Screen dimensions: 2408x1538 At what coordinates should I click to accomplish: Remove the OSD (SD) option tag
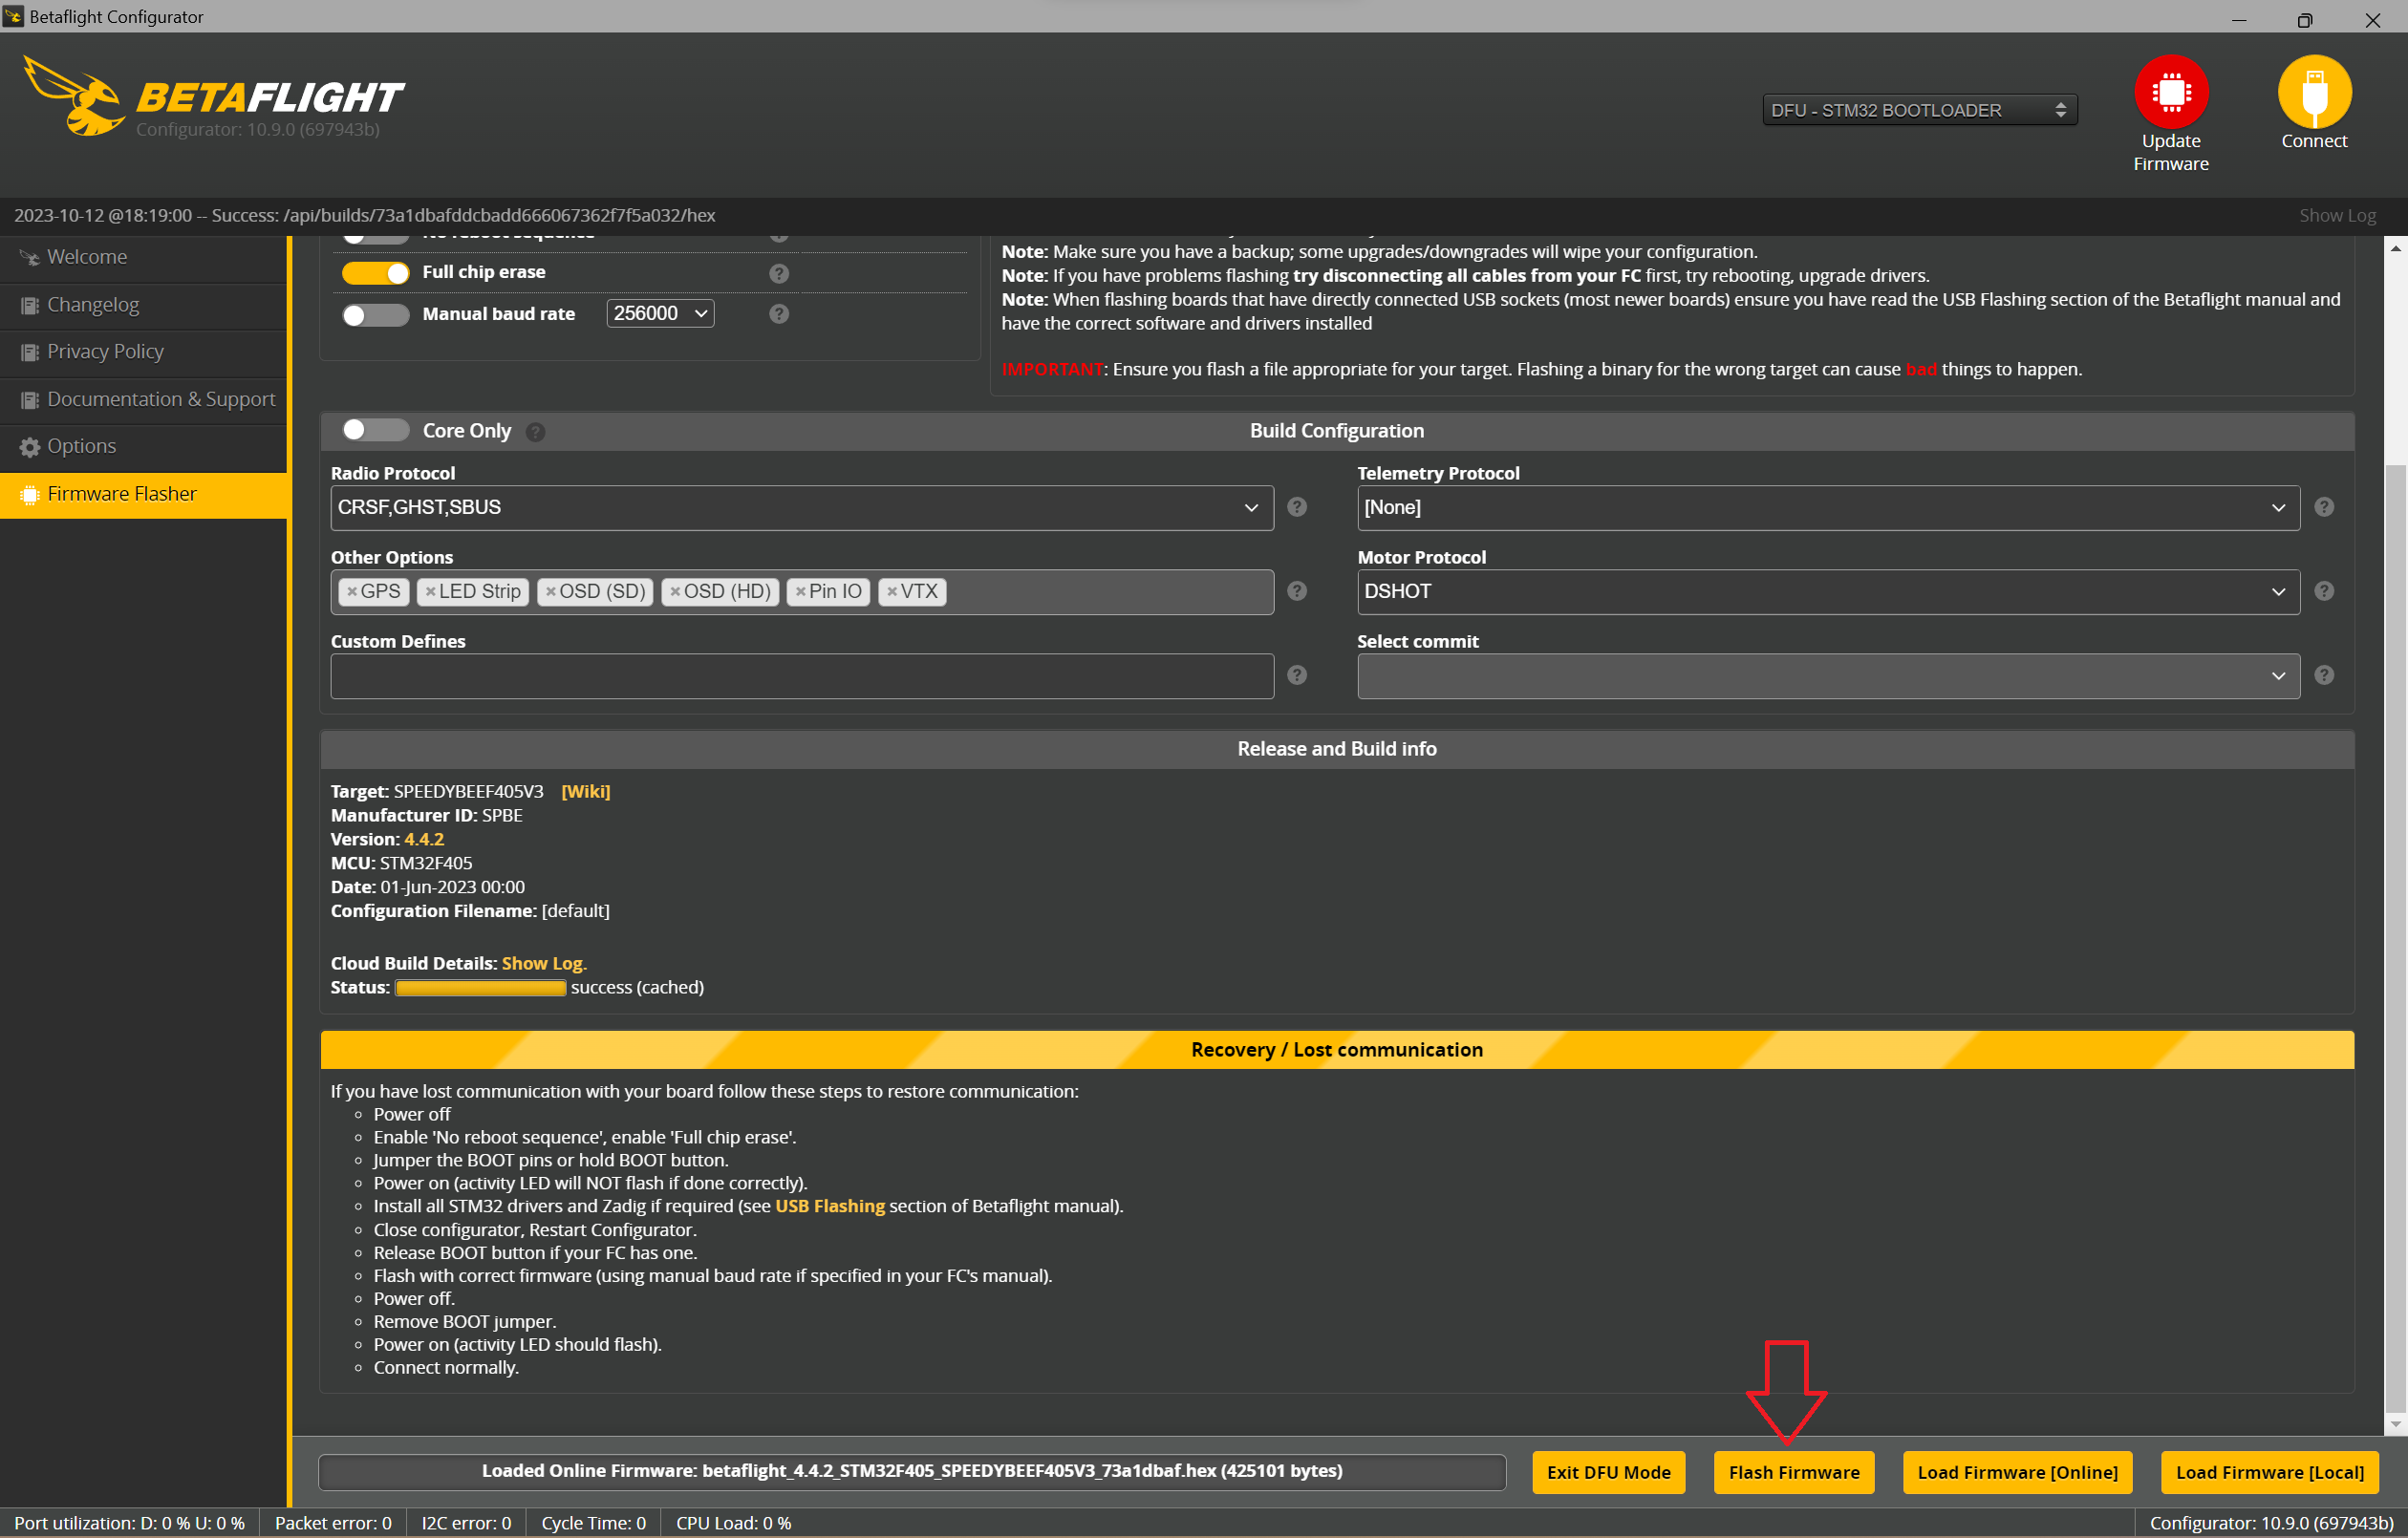550,592
